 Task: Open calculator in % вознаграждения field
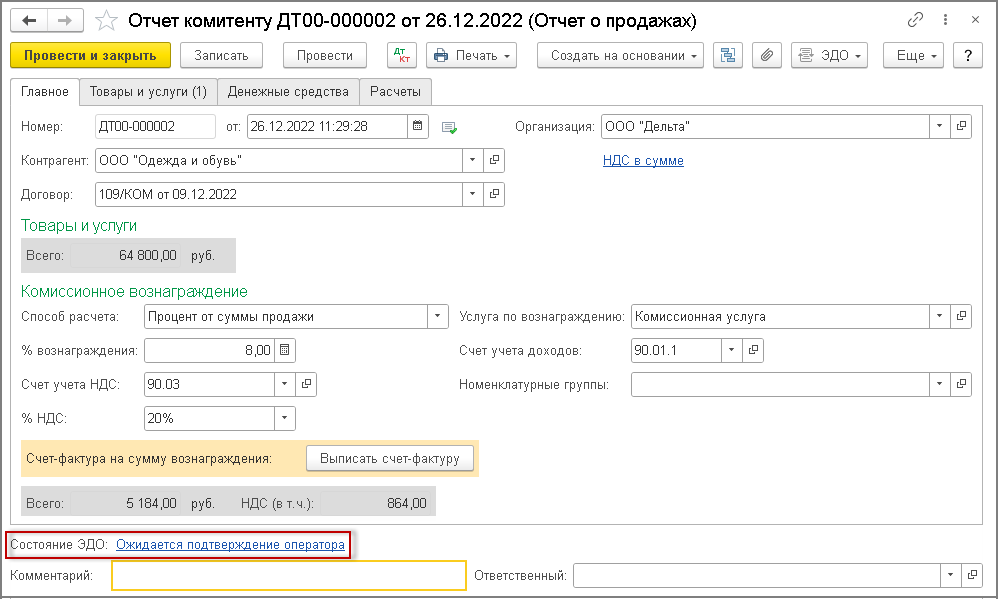click(285, 350)
